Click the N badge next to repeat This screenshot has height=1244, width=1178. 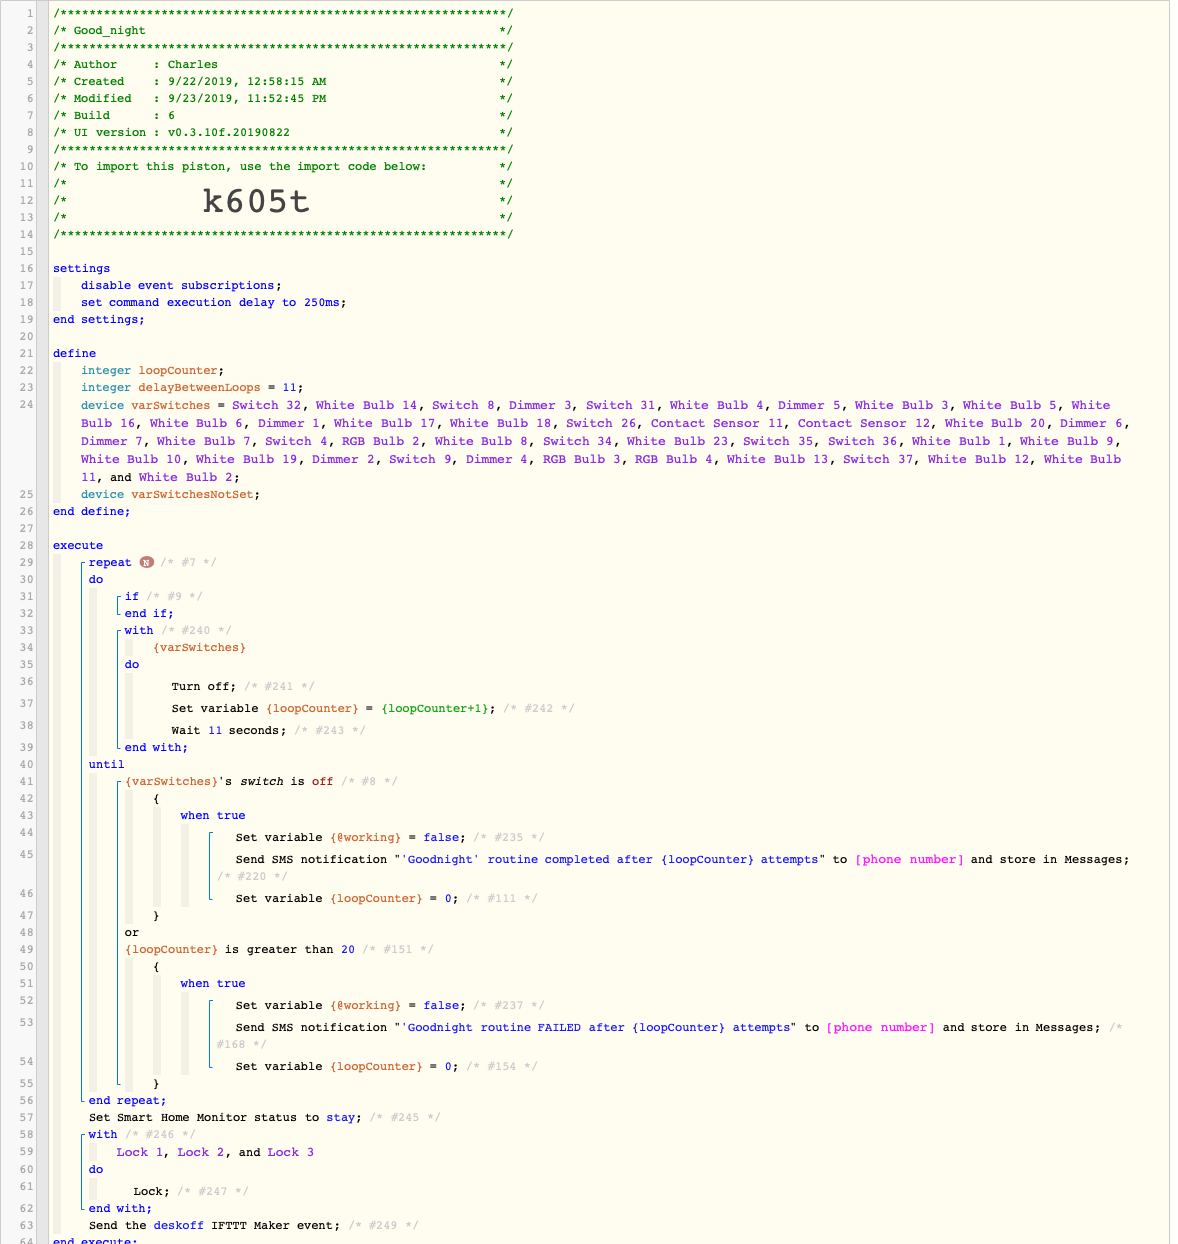[146, 563]
